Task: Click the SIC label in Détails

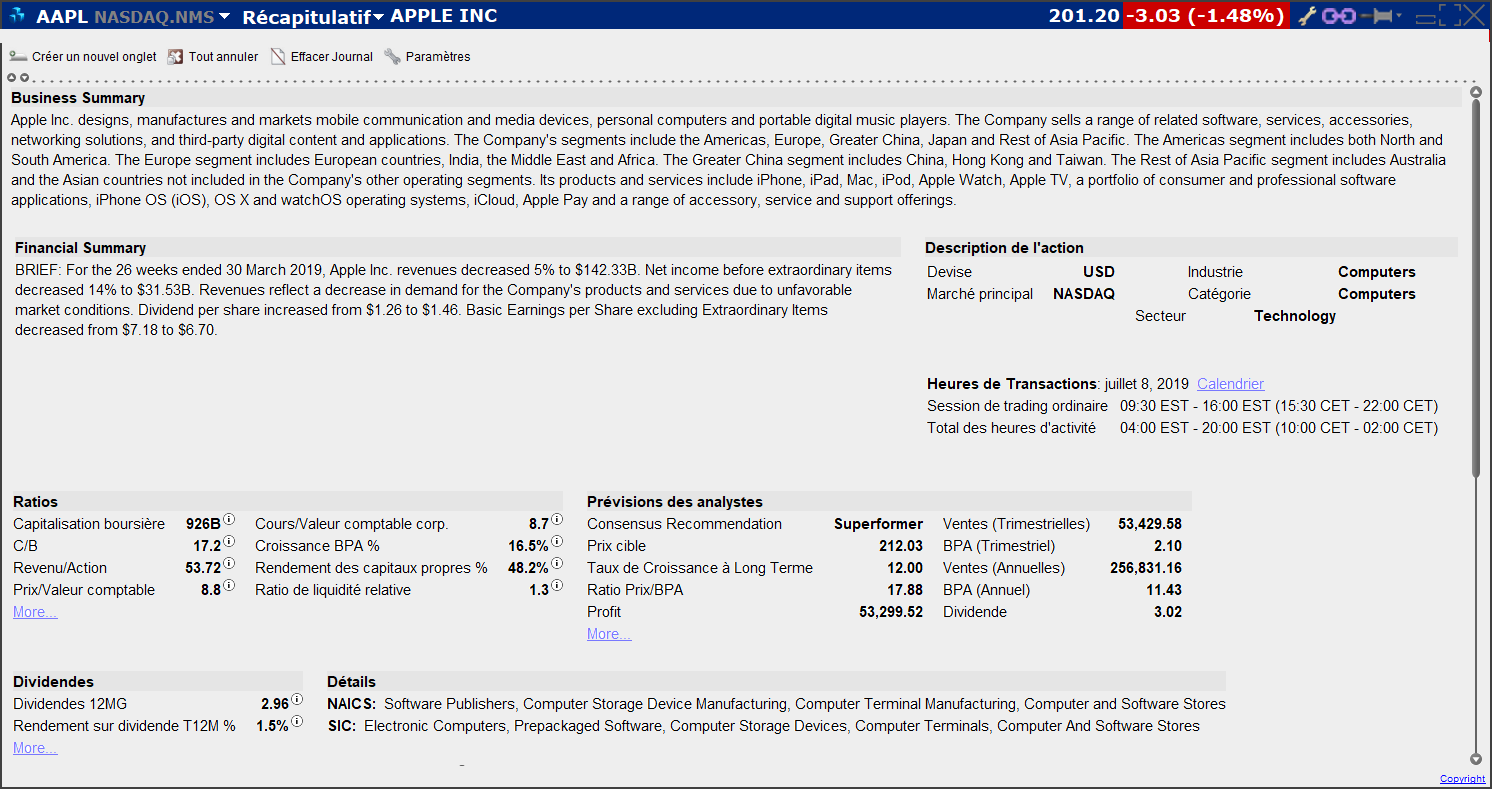Action: click(x=342, y=726)
